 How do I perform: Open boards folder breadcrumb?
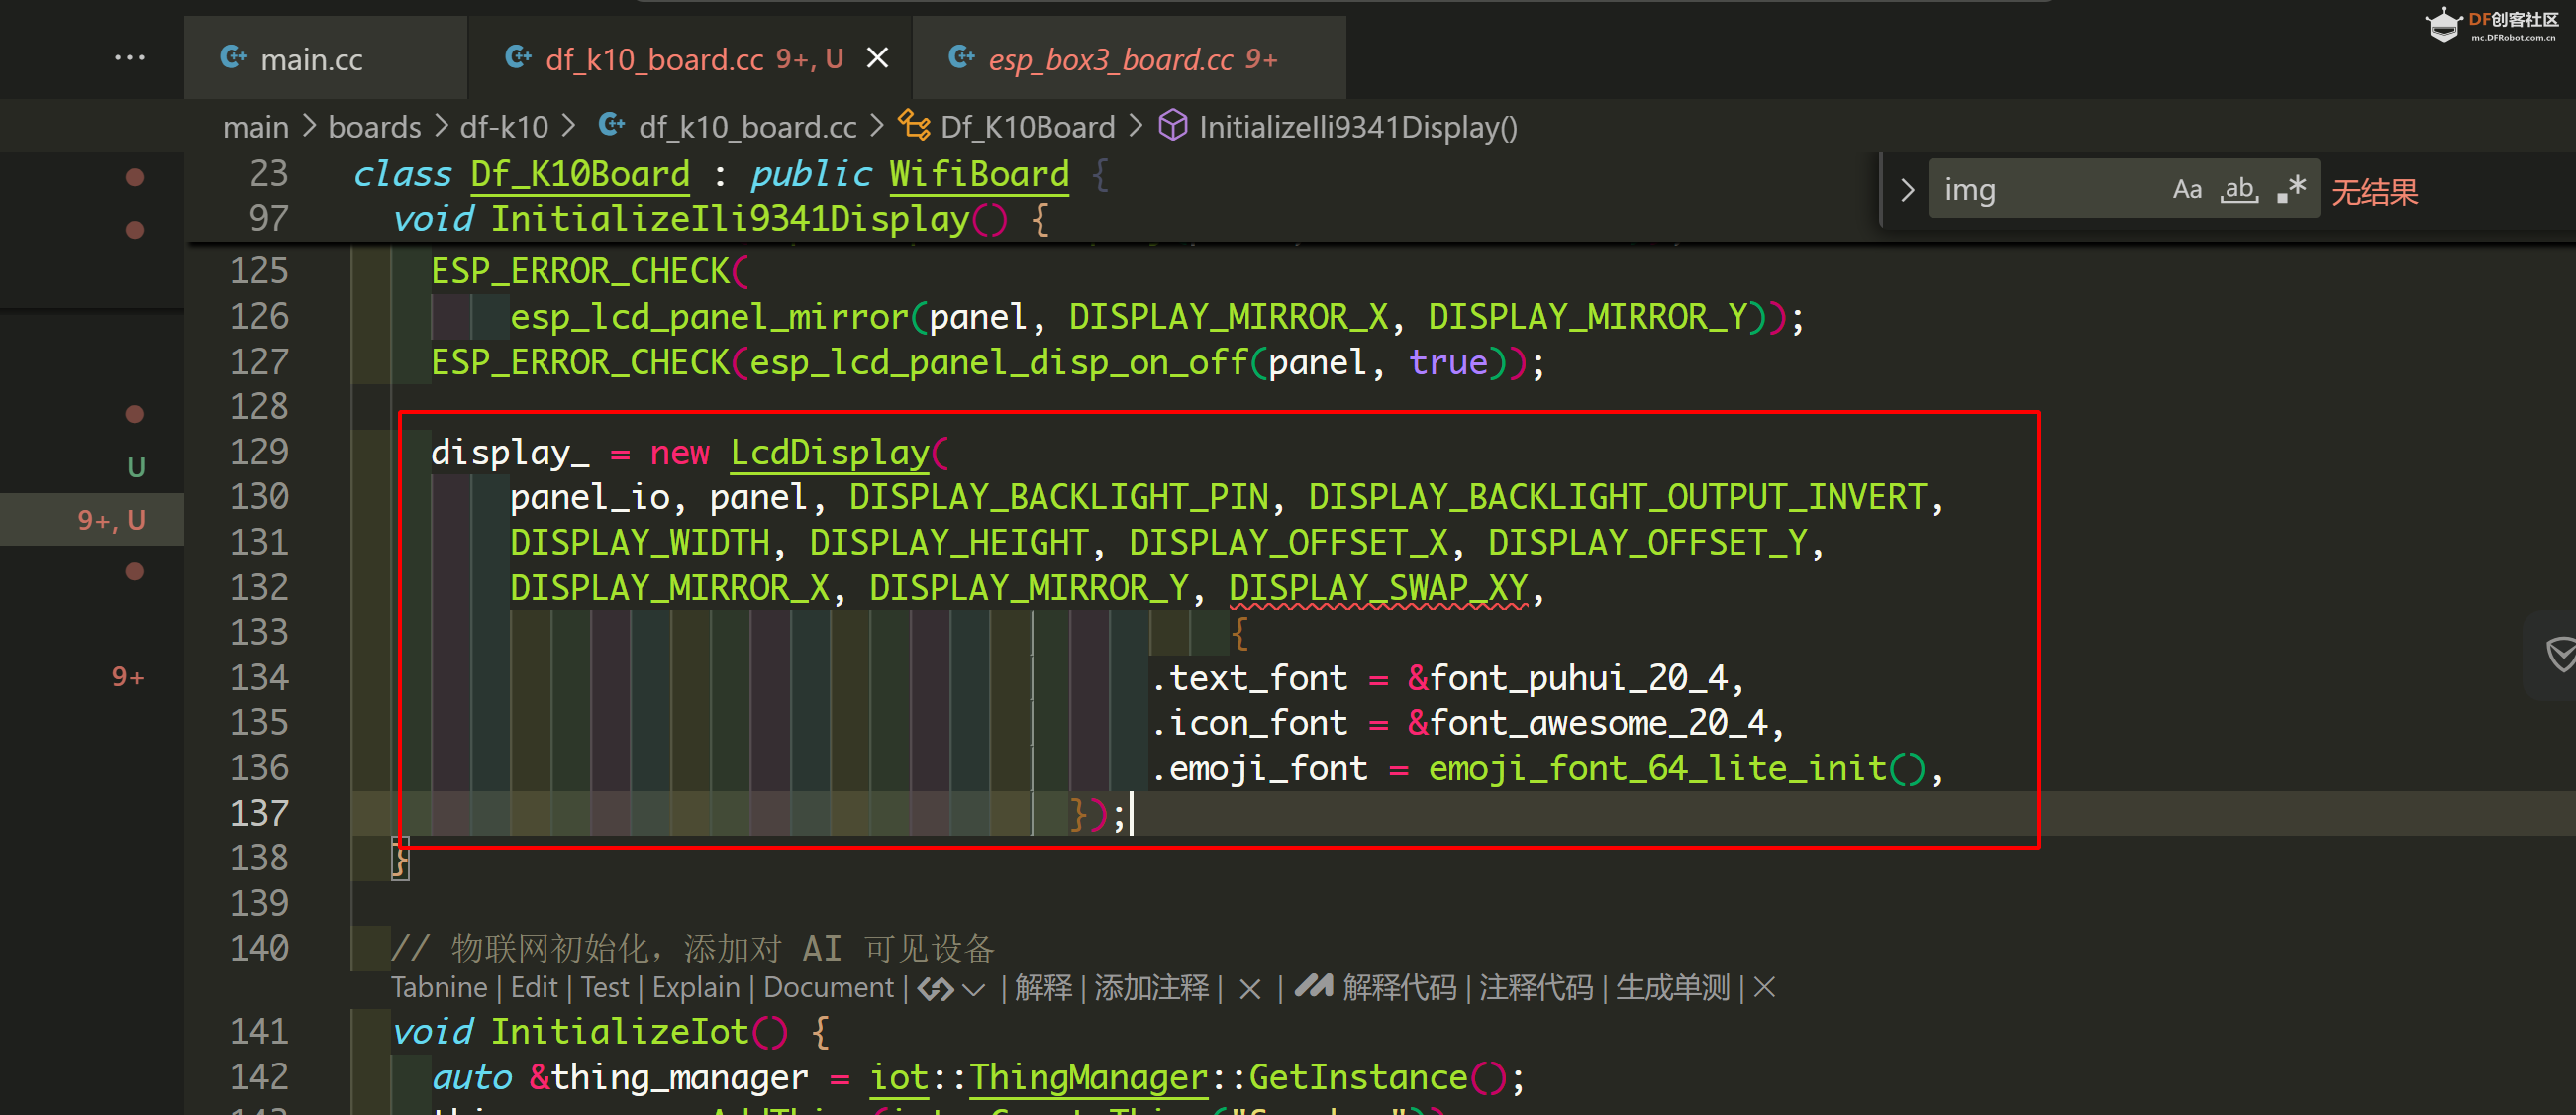(374, 127)
